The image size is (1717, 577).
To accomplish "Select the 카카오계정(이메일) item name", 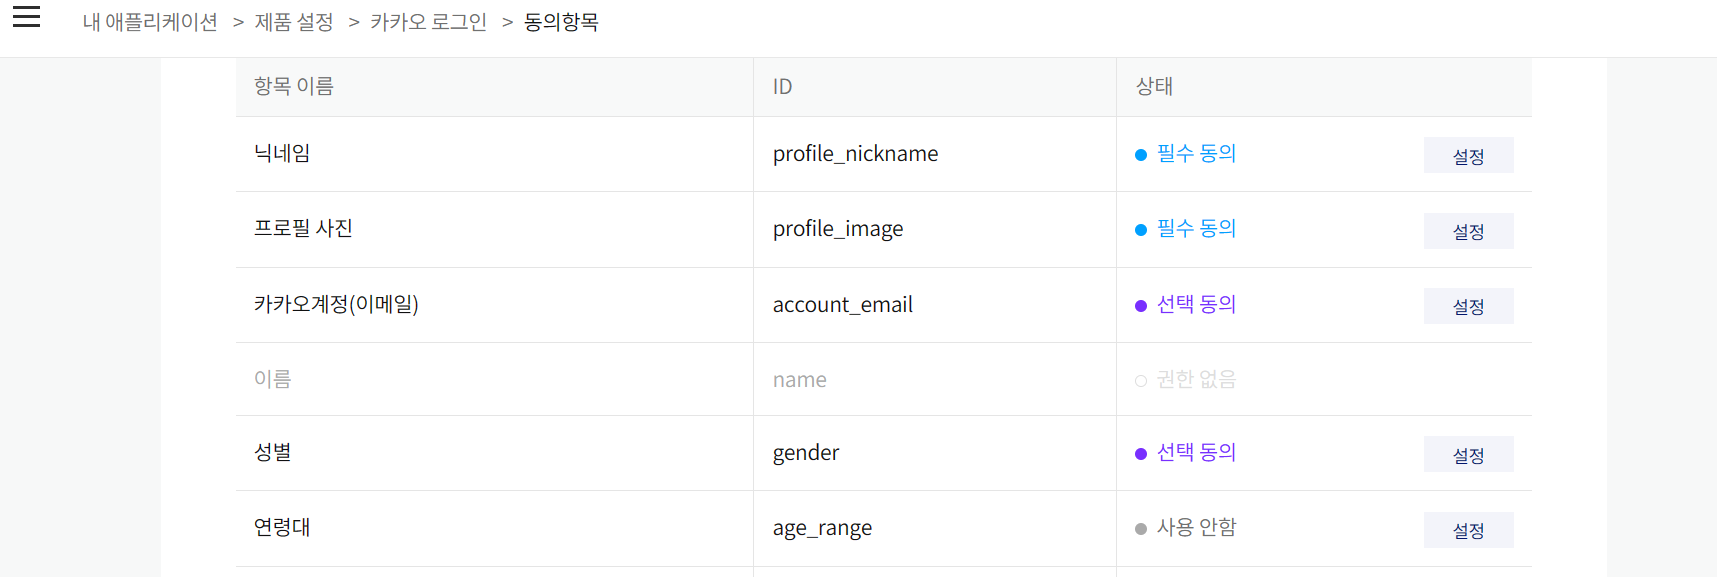I will click(x=336, y=304).
